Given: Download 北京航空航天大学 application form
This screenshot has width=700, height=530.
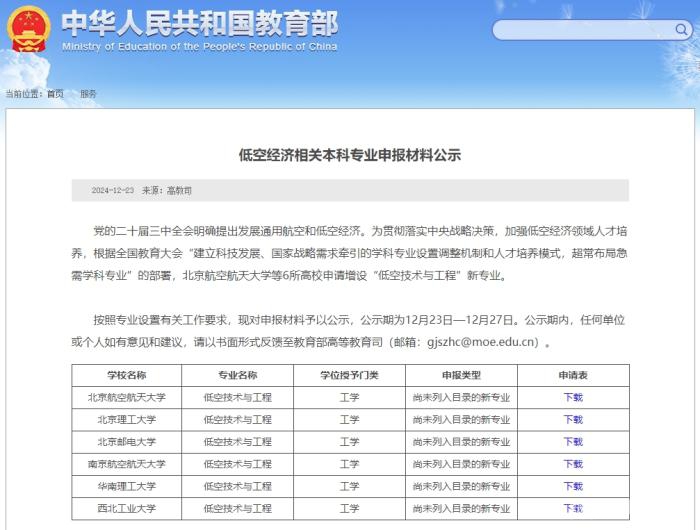Looking at the screenshot, I should tap(572, 397).
